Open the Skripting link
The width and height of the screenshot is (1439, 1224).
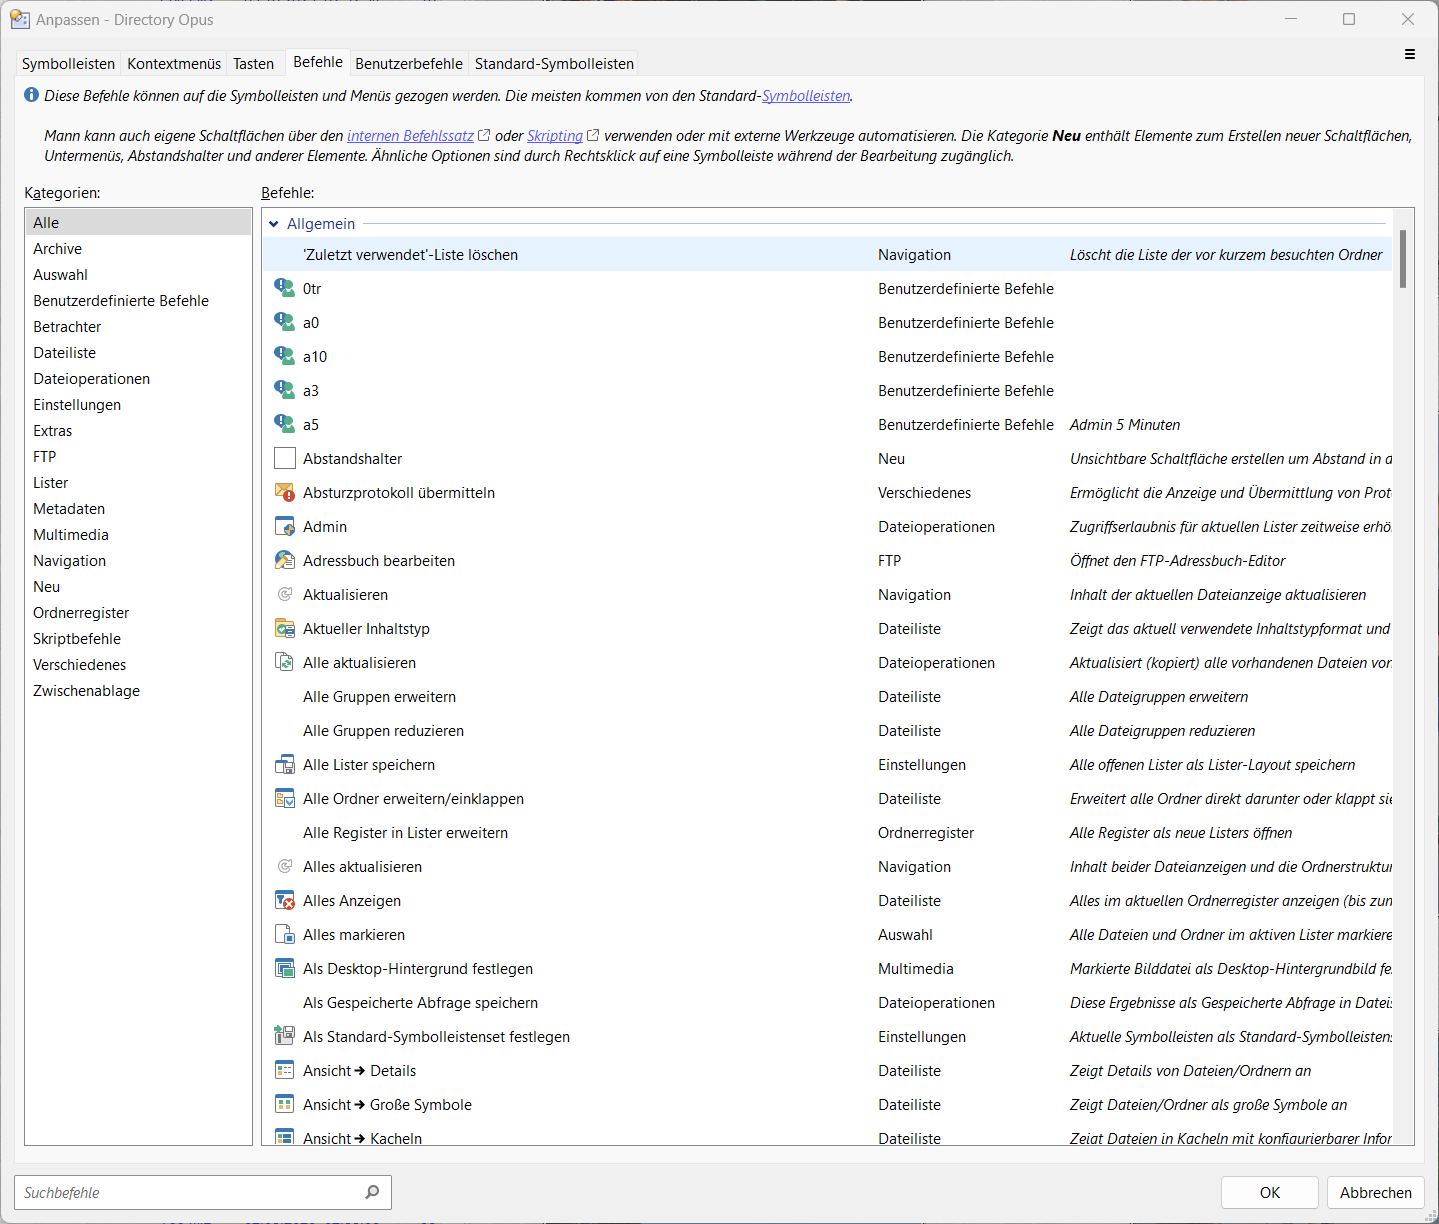555,136
